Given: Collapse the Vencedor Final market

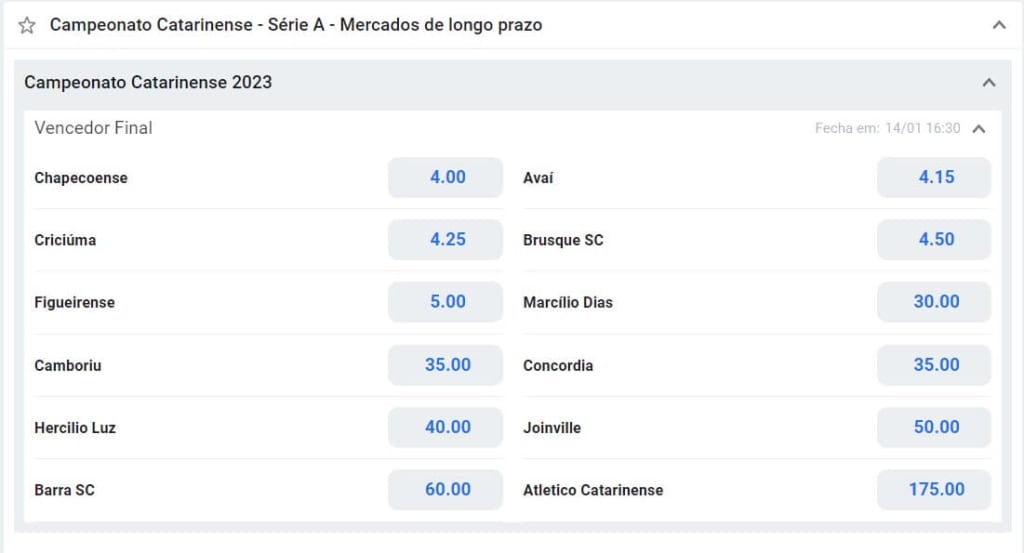Looking at the screenshot, I should click(x=978, y=129).
